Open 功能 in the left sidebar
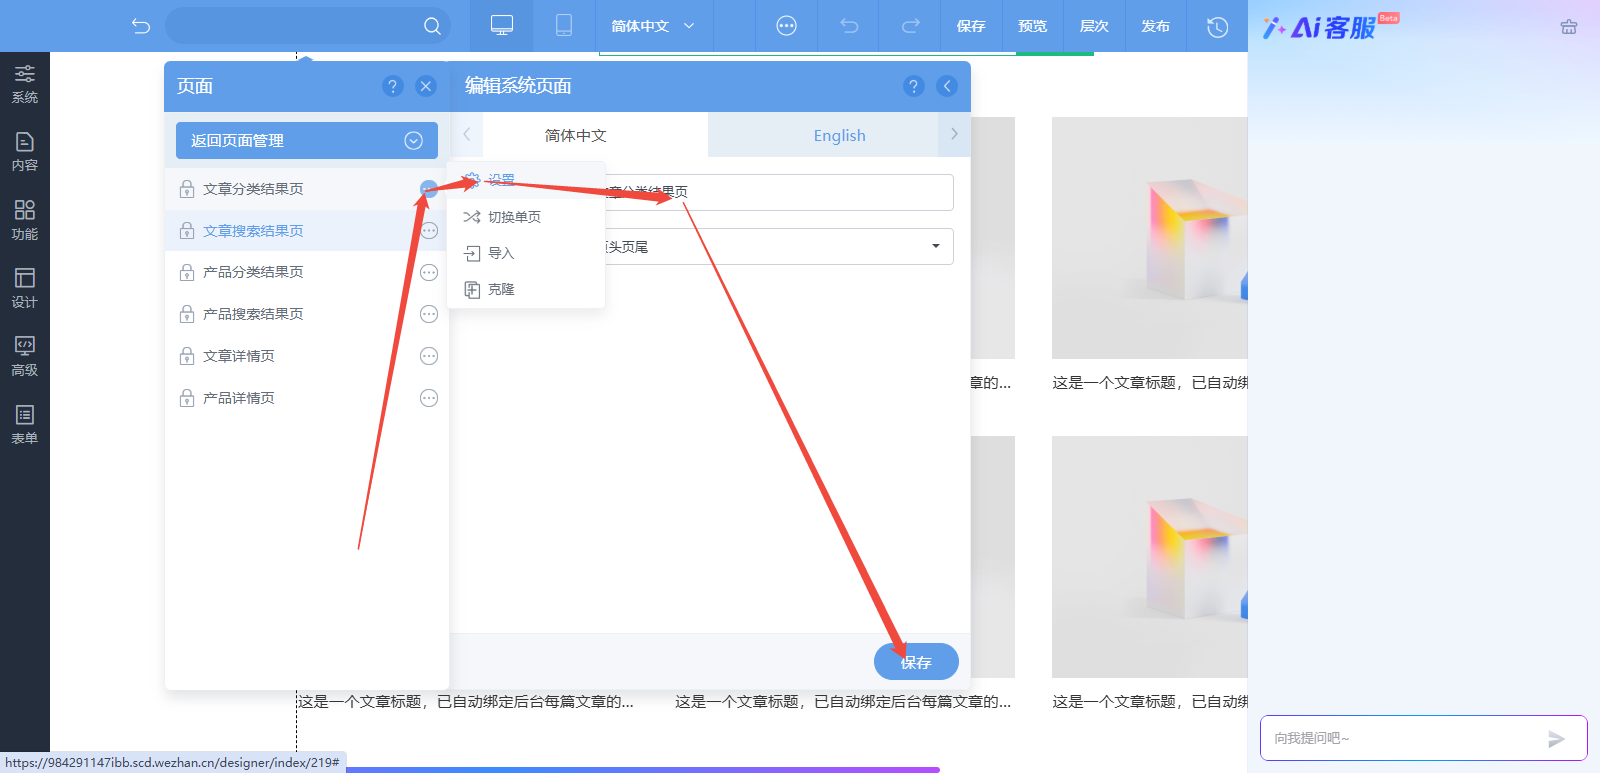The image size is (1600, 773). click(x=25, y=220)
